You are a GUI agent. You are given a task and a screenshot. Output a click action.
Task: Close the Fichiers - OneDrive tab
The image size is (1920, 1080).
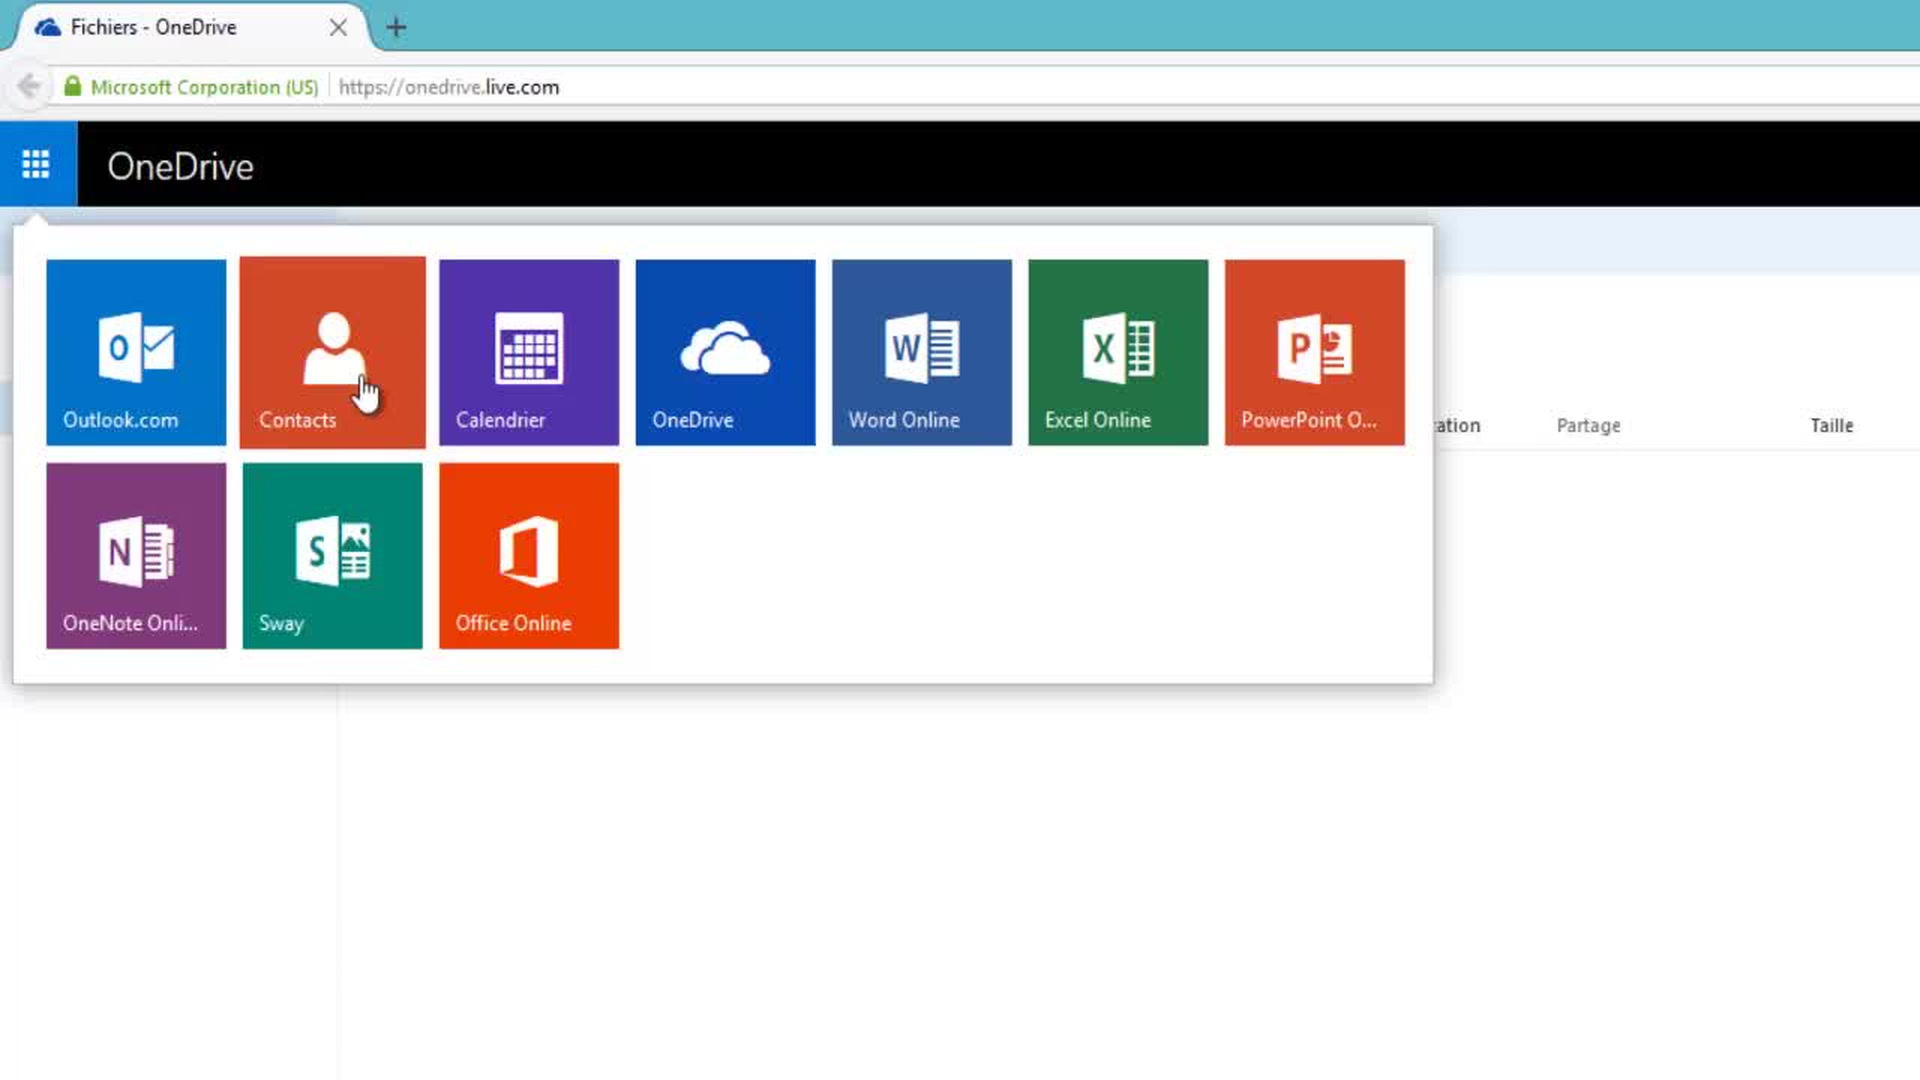[x=338, y=28]
